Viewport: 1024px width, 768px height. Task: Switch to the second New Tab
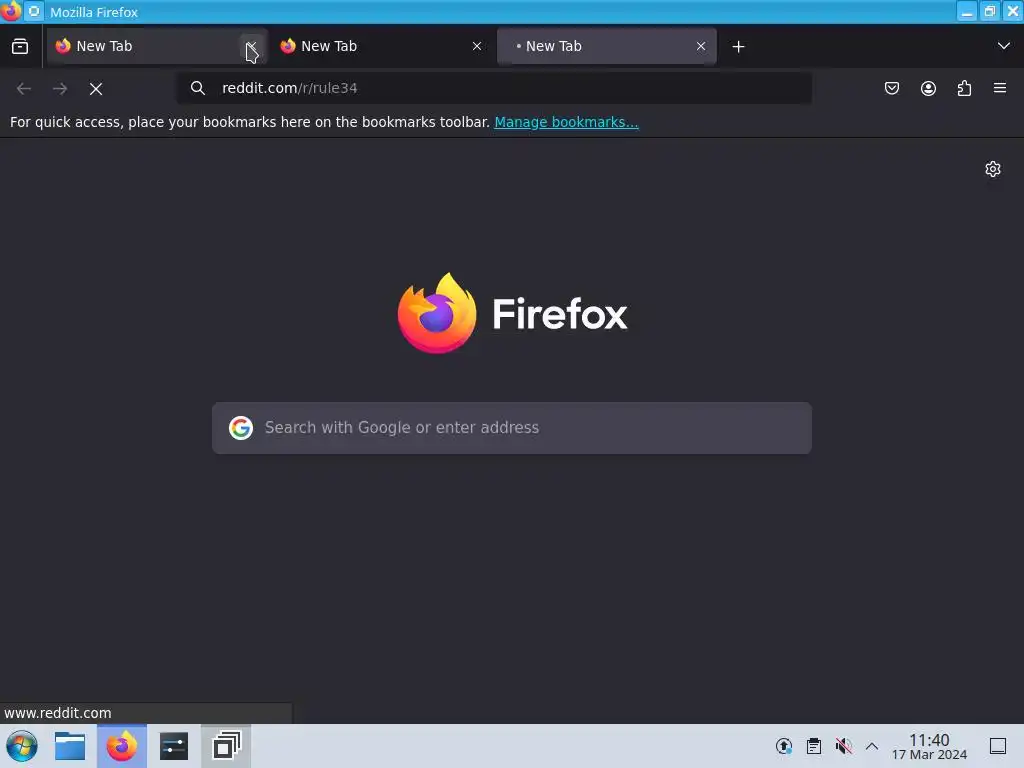pos(381,46)
